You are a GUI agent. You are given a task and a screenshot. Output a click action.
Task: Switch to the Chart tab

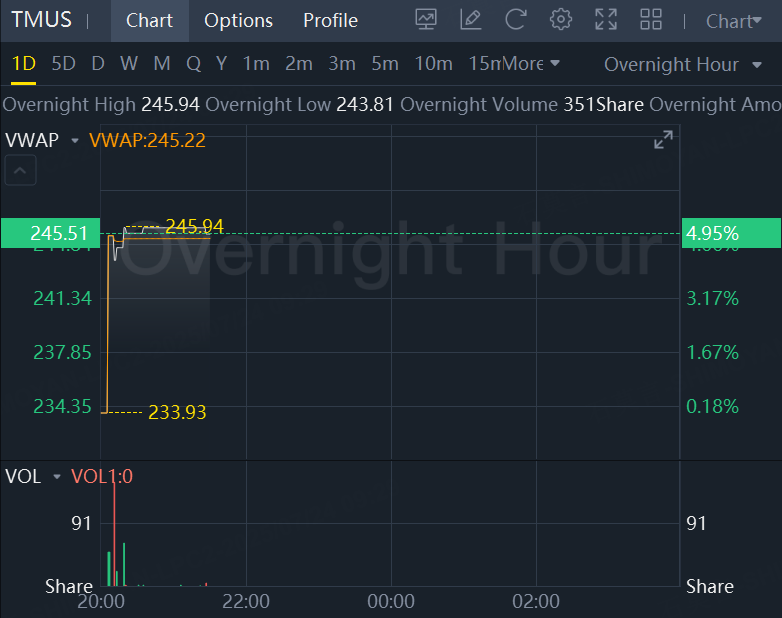[x=150, y=20]
